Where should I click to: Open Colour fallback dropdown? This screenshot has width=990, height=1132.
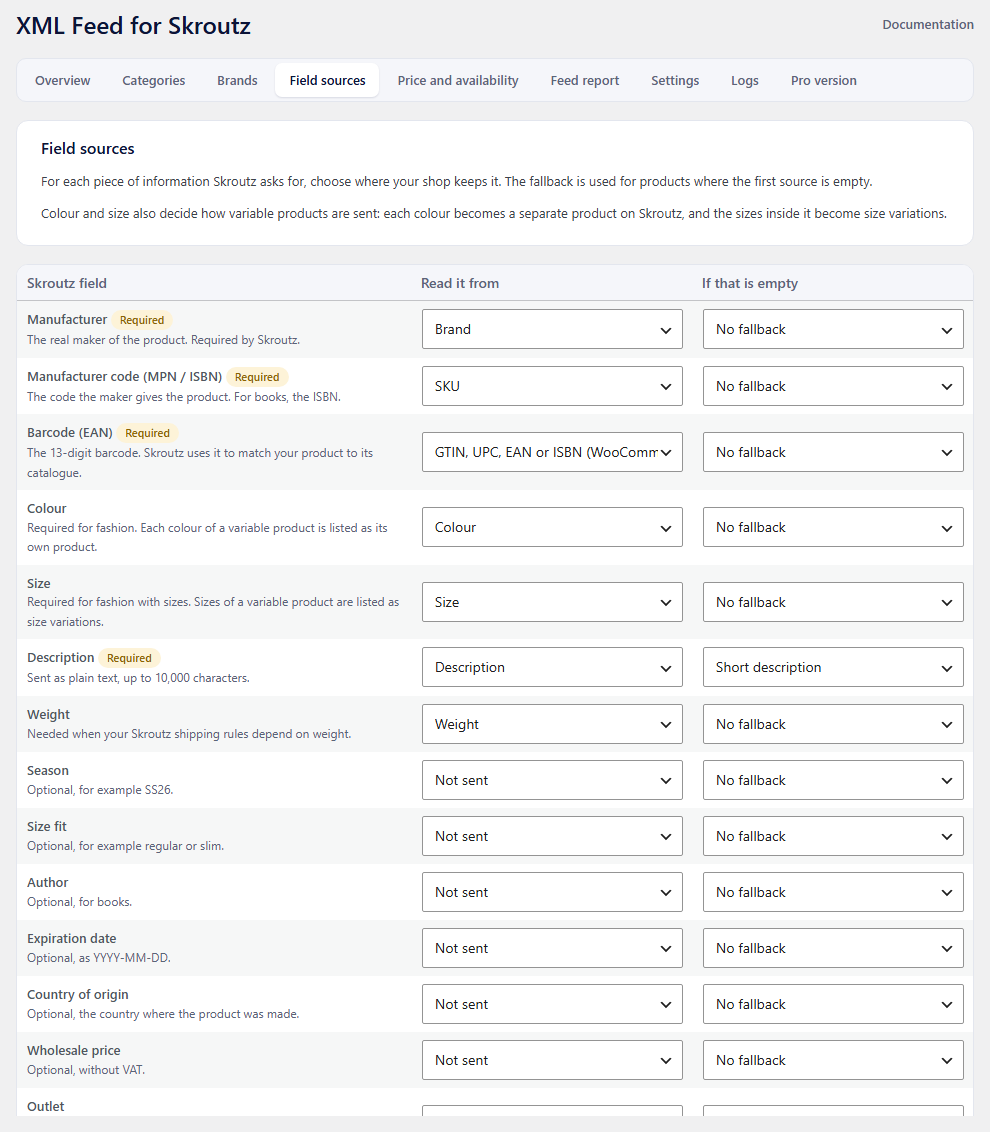833,527
